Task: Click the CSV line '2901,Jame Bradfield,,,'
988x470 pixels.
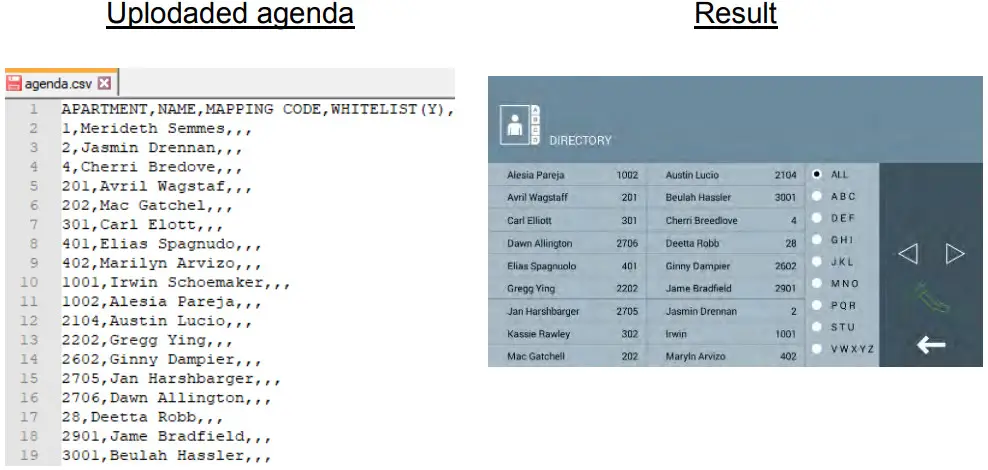Action: coord(166,437)
